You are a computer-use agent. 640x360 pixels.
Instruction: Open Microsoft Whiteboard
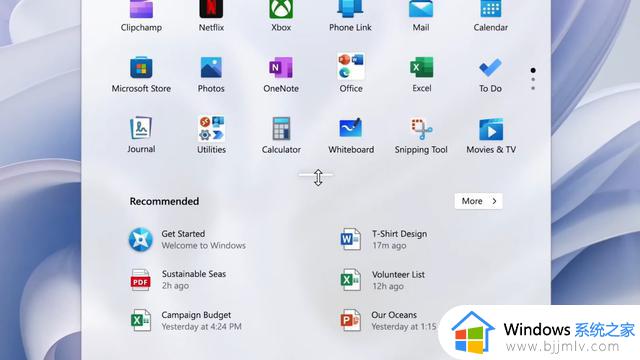[351, 135]
